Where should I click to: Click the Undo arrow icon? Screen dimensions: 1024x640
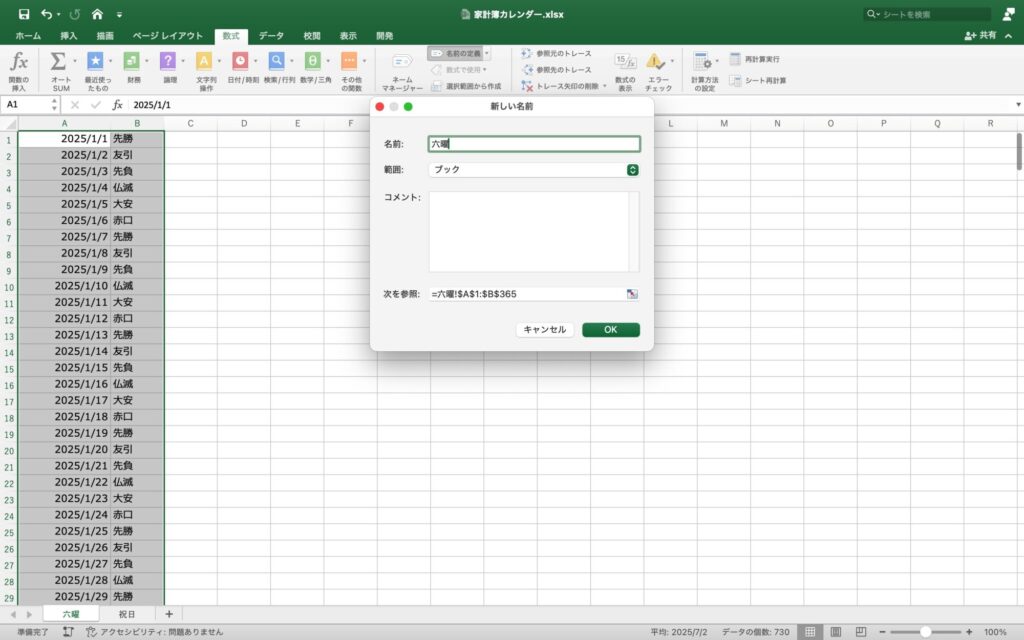(46, 14)
